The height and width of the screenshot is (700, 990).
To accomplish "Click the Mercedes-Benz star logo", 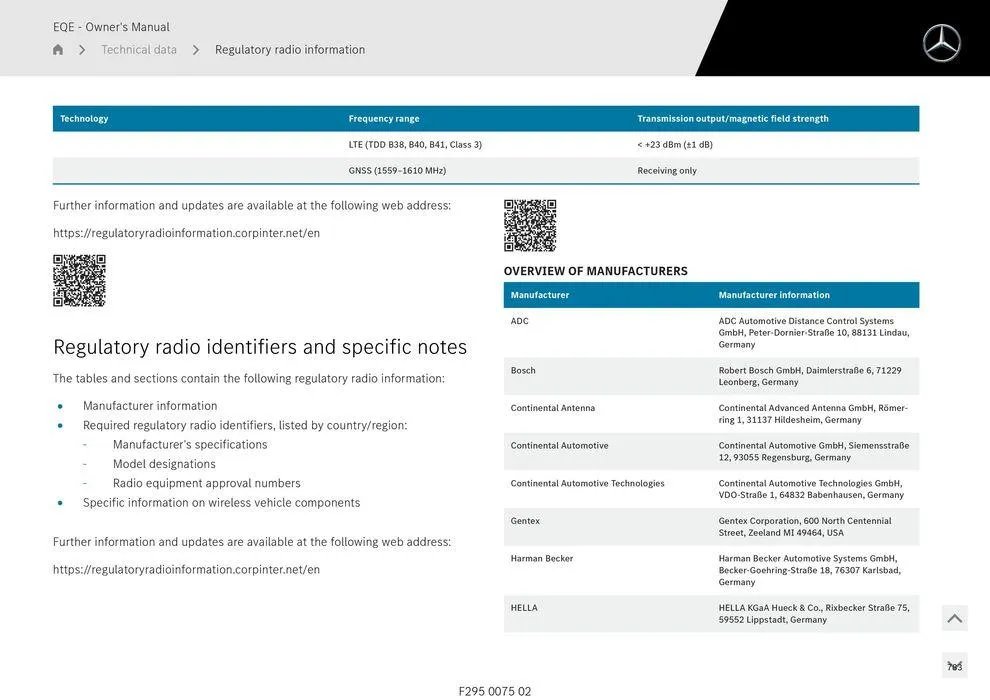I will (x=940, y=42).
